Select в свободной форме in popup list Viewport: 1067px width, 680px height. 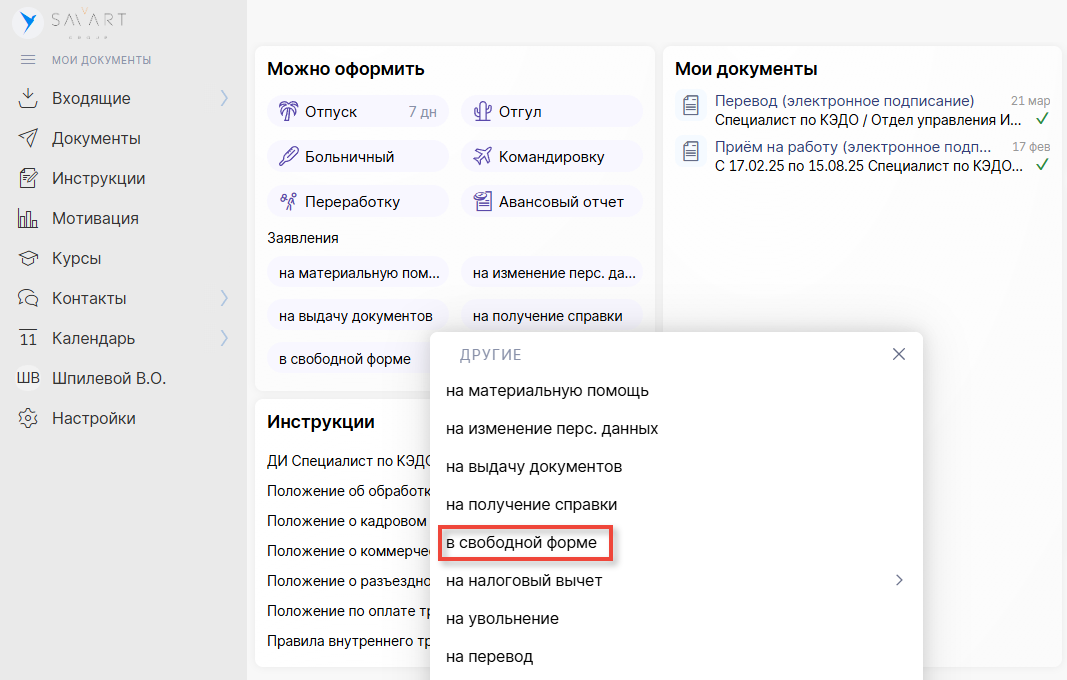[x=521, y=543]
